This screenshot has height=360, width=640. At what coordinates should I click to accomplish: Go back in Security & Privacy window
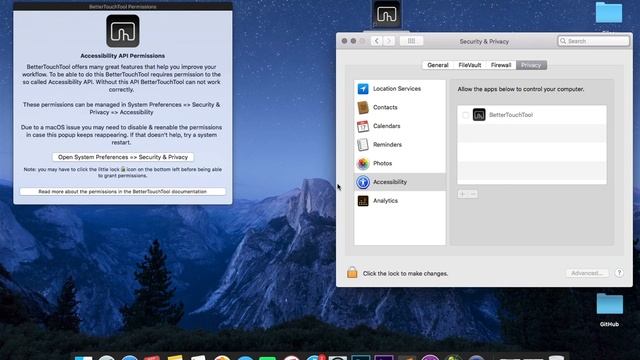click(x=377, y=41)
